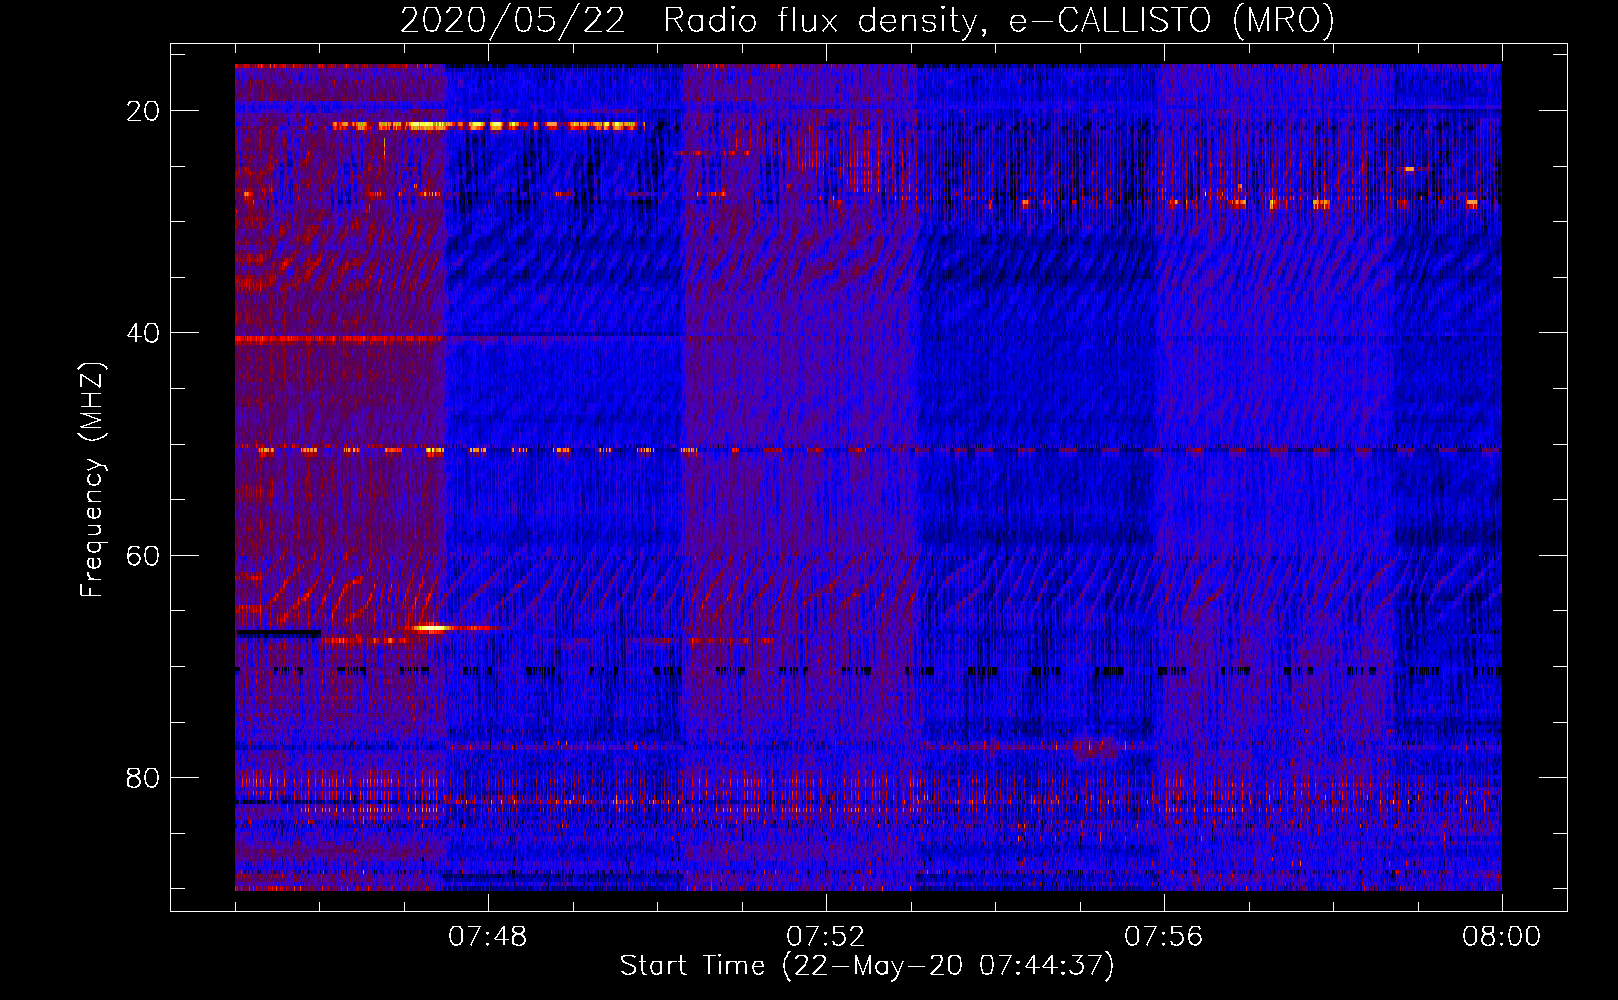Click the bright yellow burst near 67 MHz

point(432,628)
